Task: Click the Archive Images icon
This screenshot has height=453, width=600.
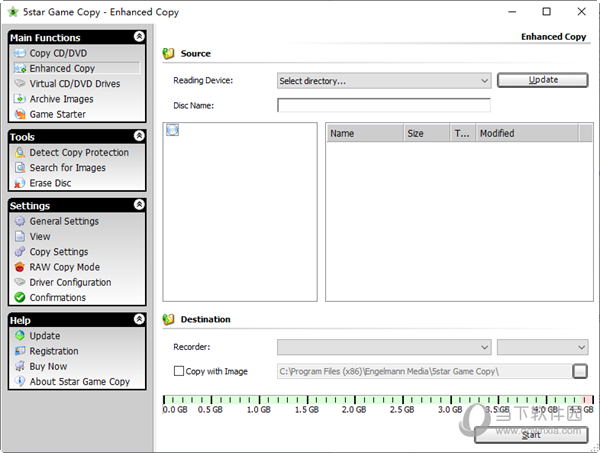Action: click(20, 99)
